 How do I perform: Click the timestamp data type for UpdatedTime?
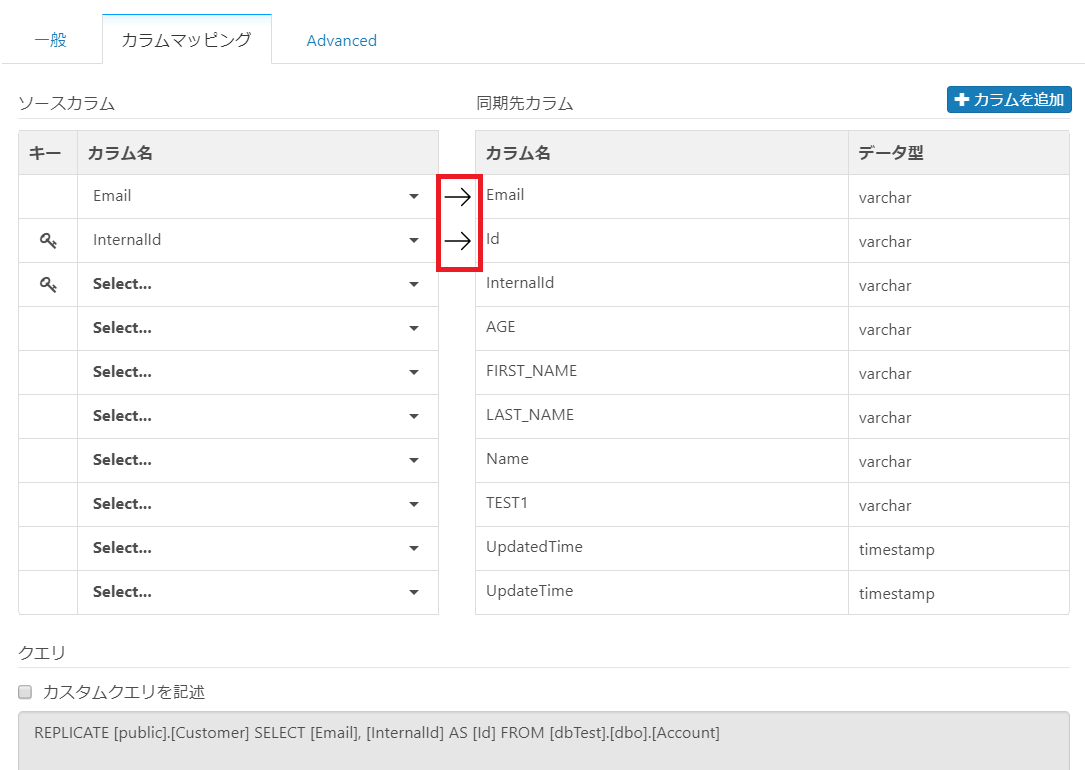[x=896, y=549]
